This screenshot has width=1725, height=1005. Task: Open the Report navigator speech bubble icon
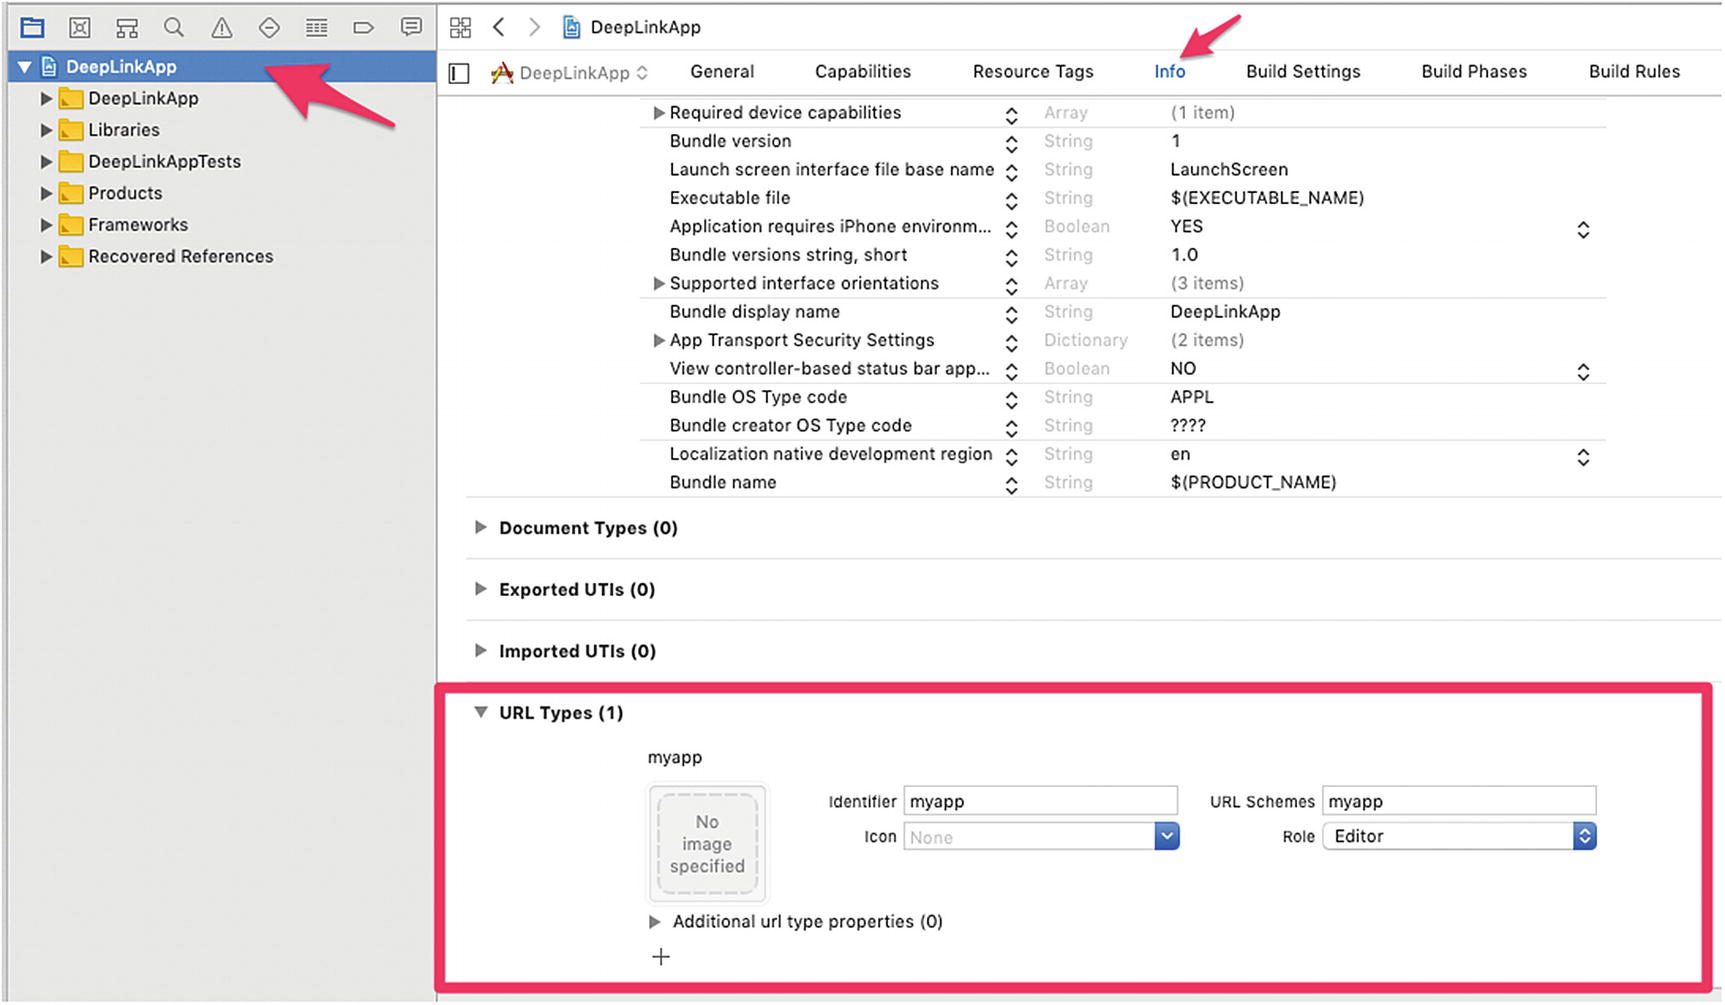coord(410,27)
